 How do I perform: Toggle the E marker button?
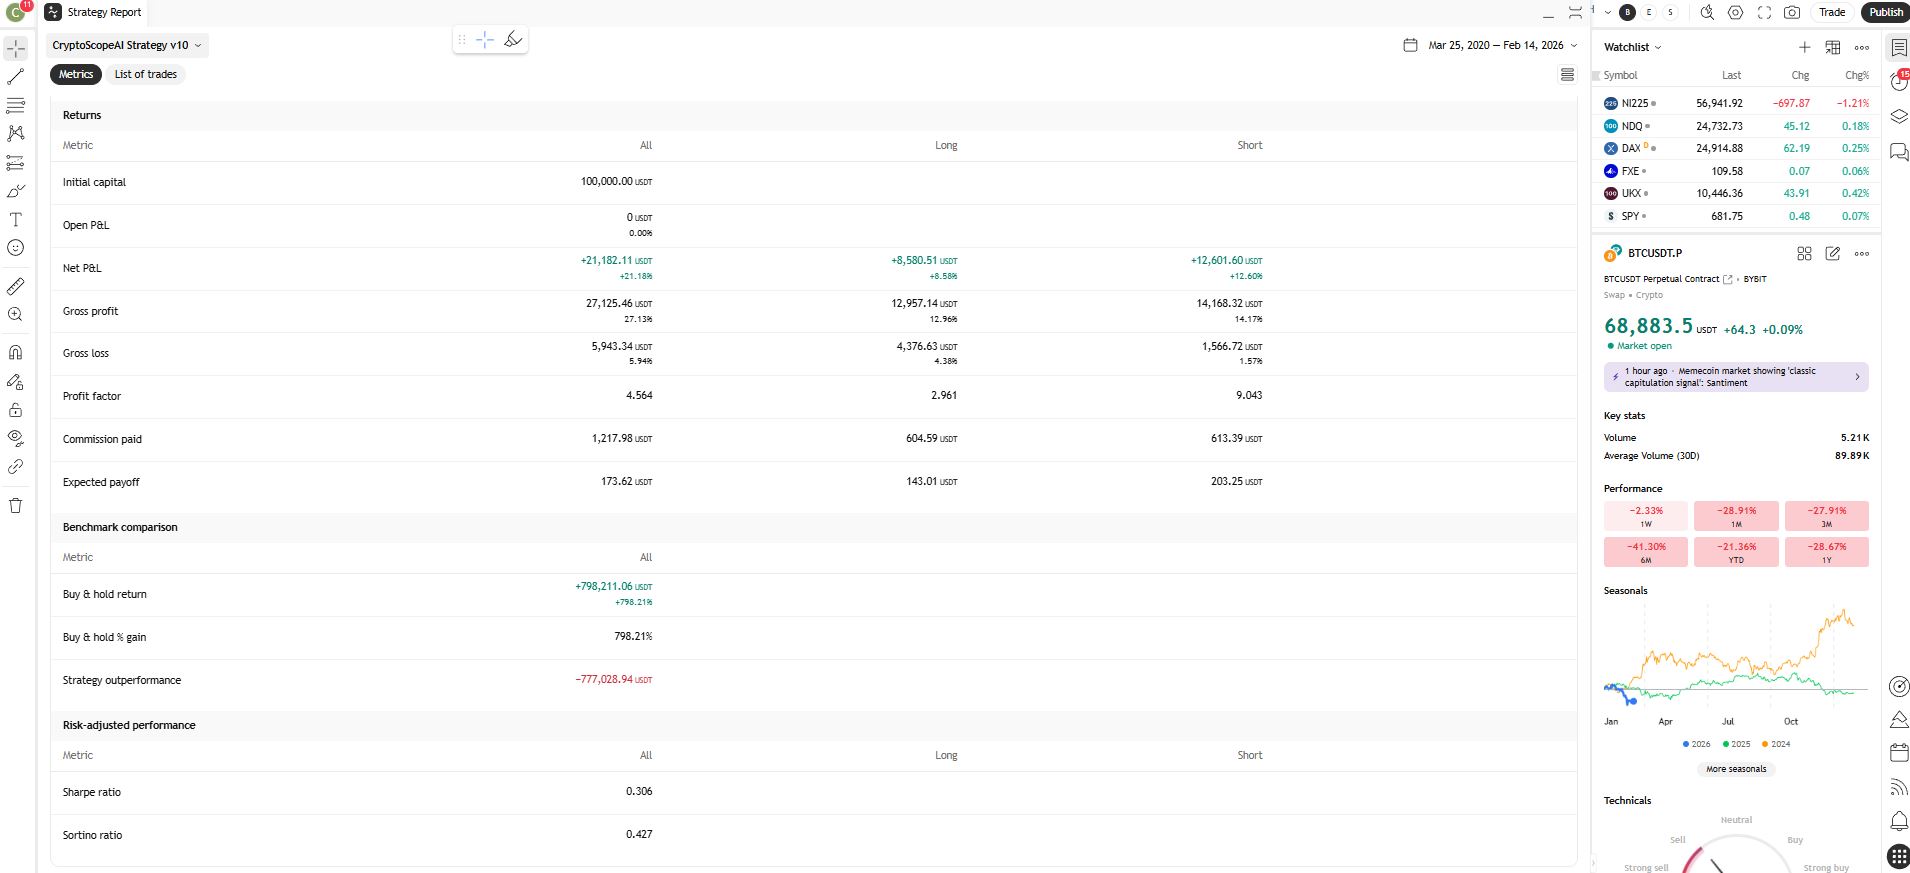tap(1650, 12)
